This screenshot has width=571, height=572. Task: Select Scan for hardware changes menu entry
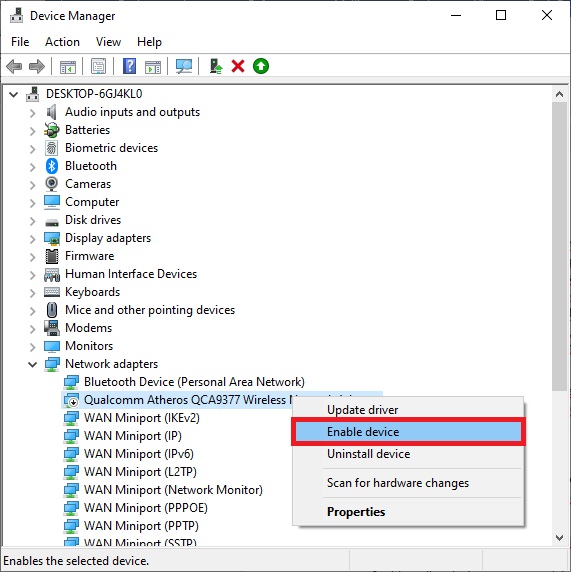(x=408, y=483)
